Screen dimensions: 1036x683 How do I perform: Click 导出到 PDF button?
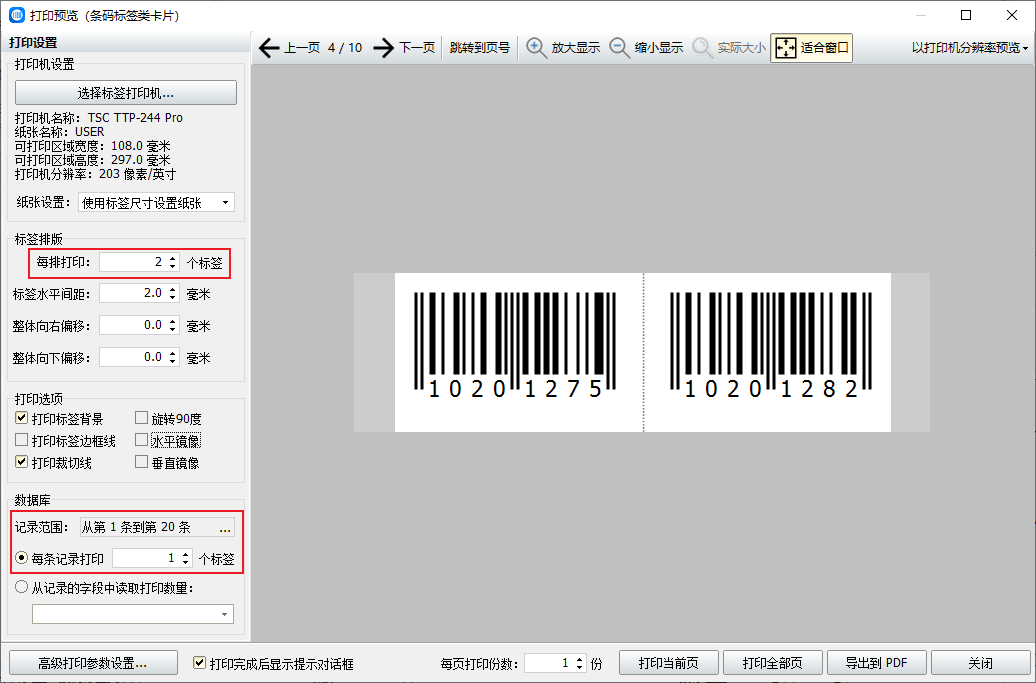click(877, 663)
